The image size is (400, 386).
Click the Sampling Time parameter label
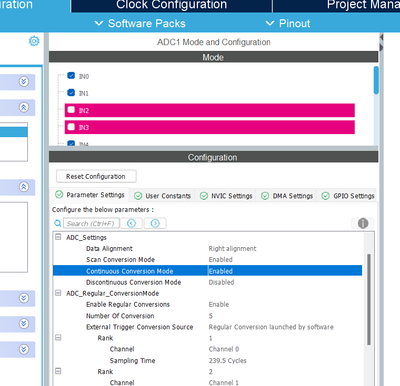point(132,361)
